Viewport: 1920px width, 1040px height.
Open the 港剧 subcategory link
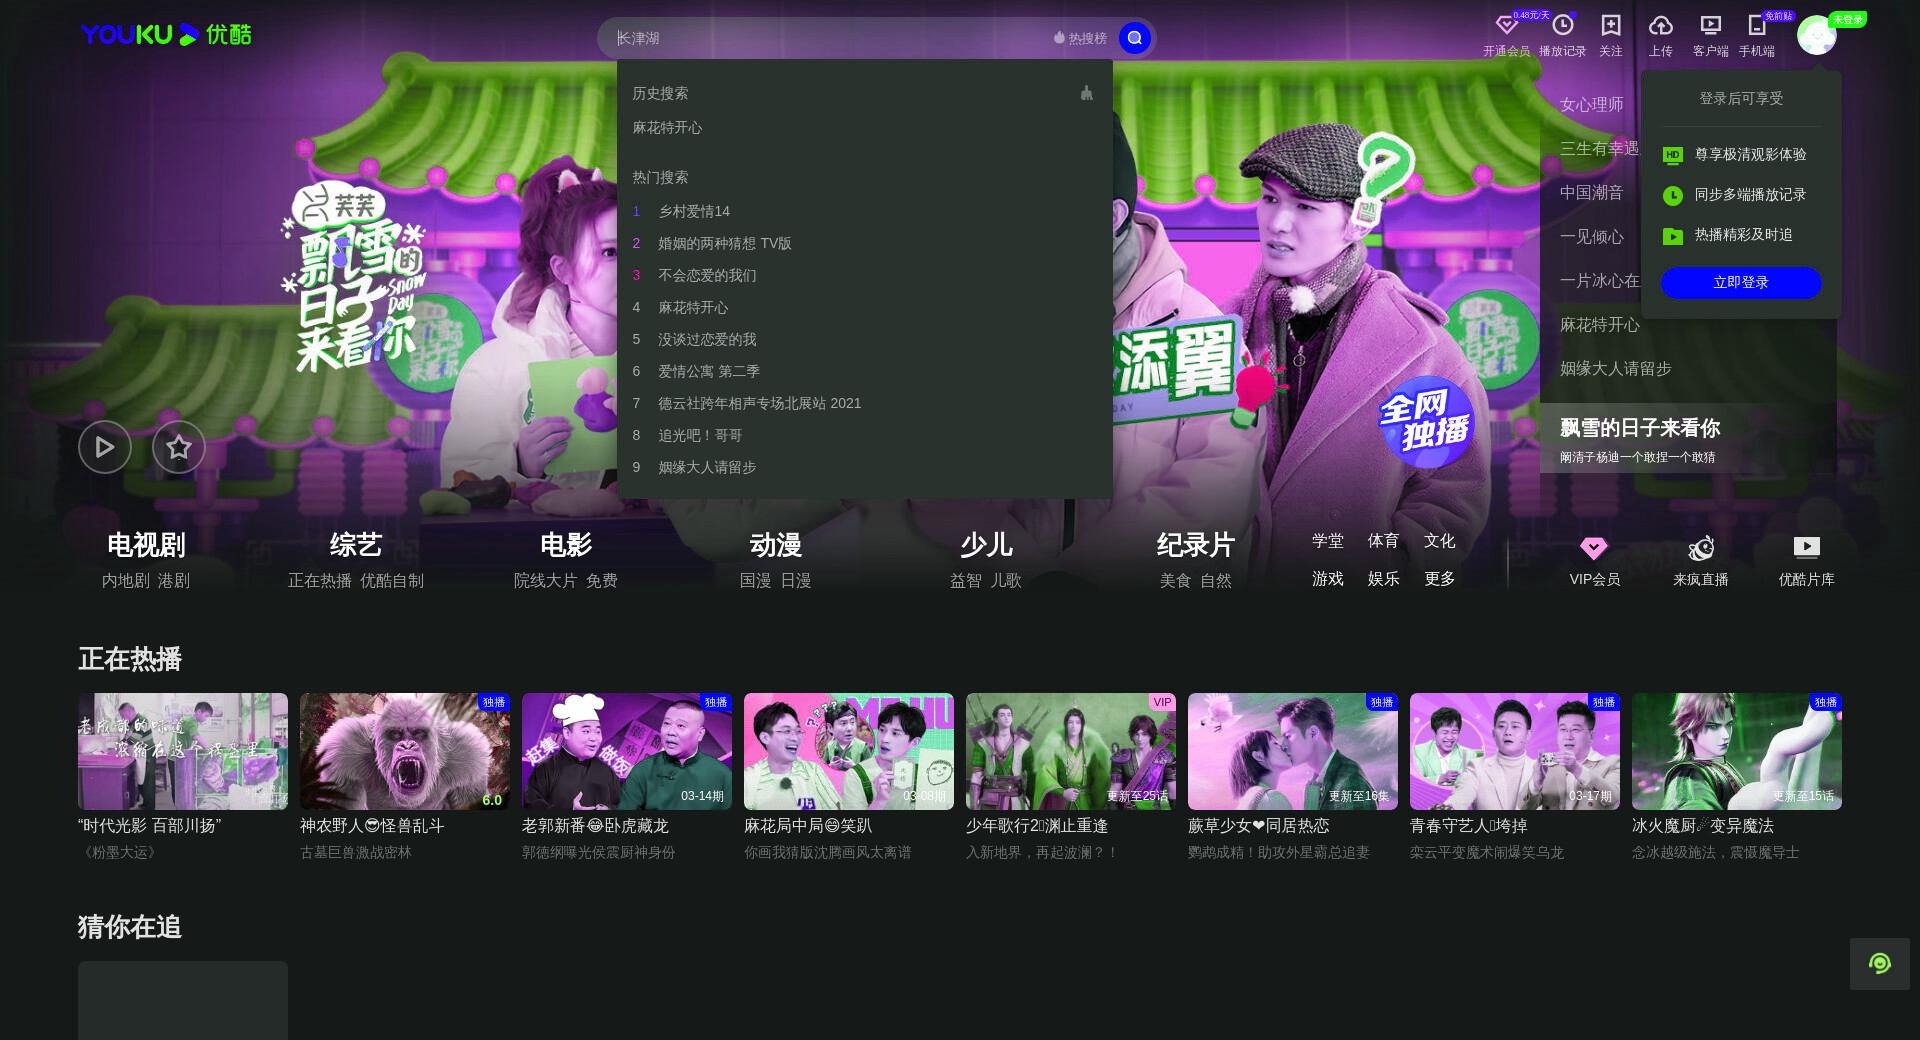click(x=174, y=581)
